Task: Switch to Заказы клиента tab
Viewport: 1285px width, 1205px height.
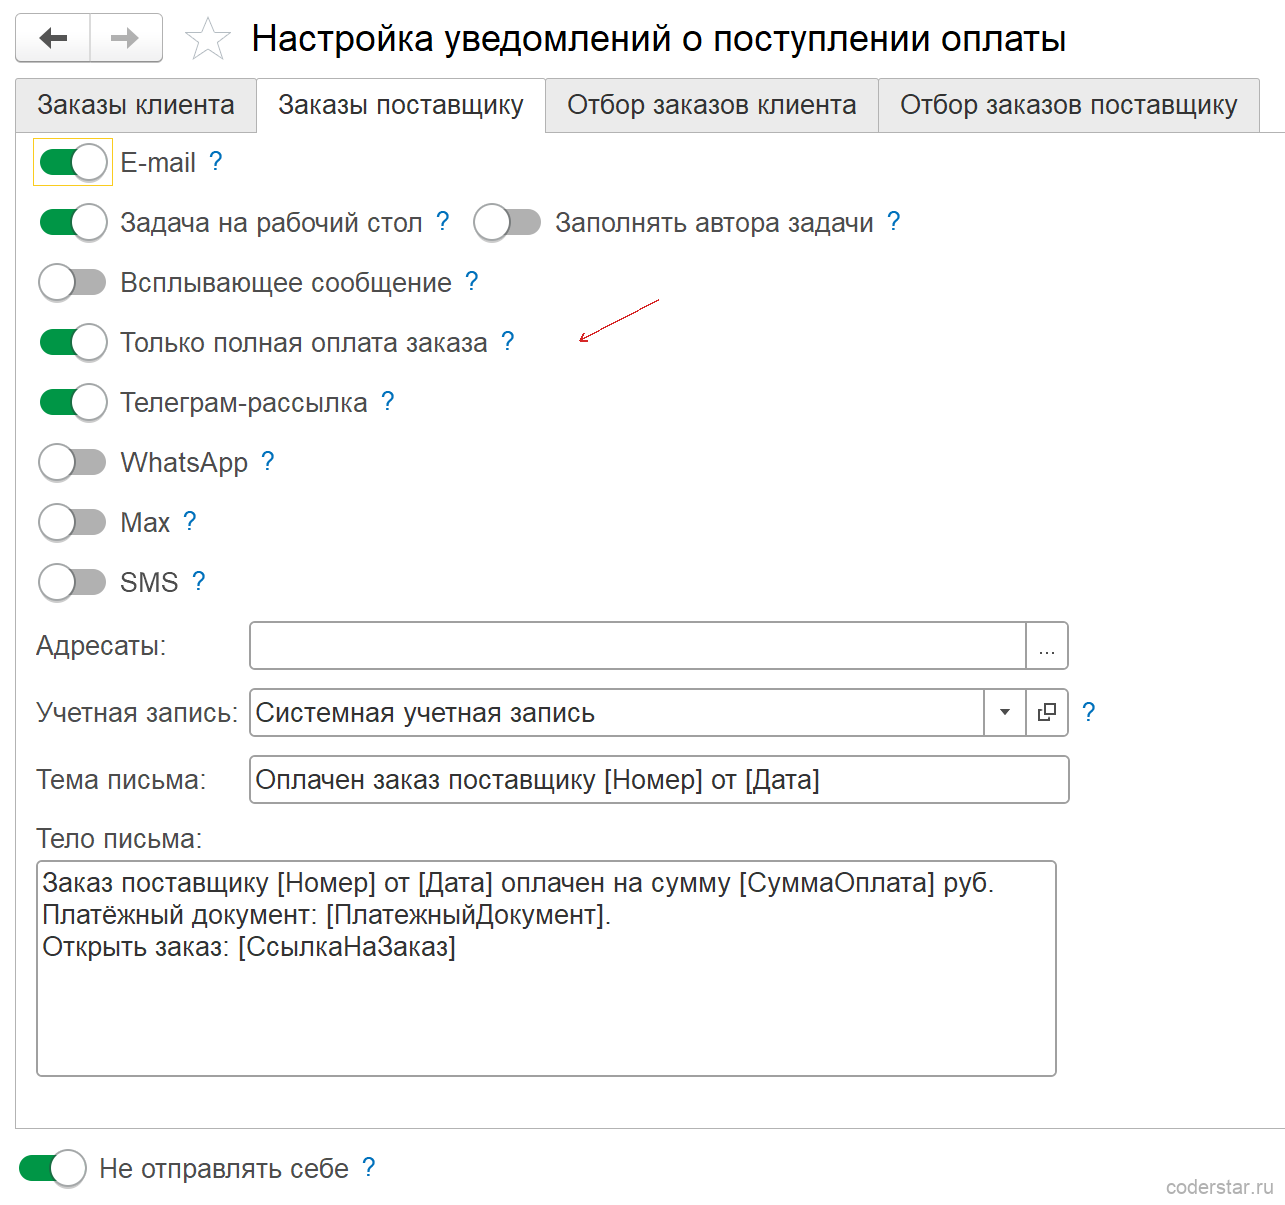Action: point(136,105)
